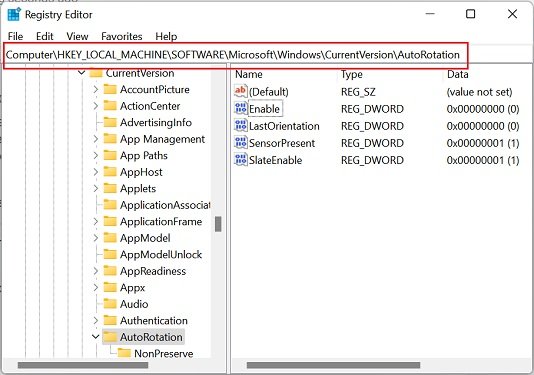Open the Edit menu
This screenshot has width=534, height=375.
45,36
